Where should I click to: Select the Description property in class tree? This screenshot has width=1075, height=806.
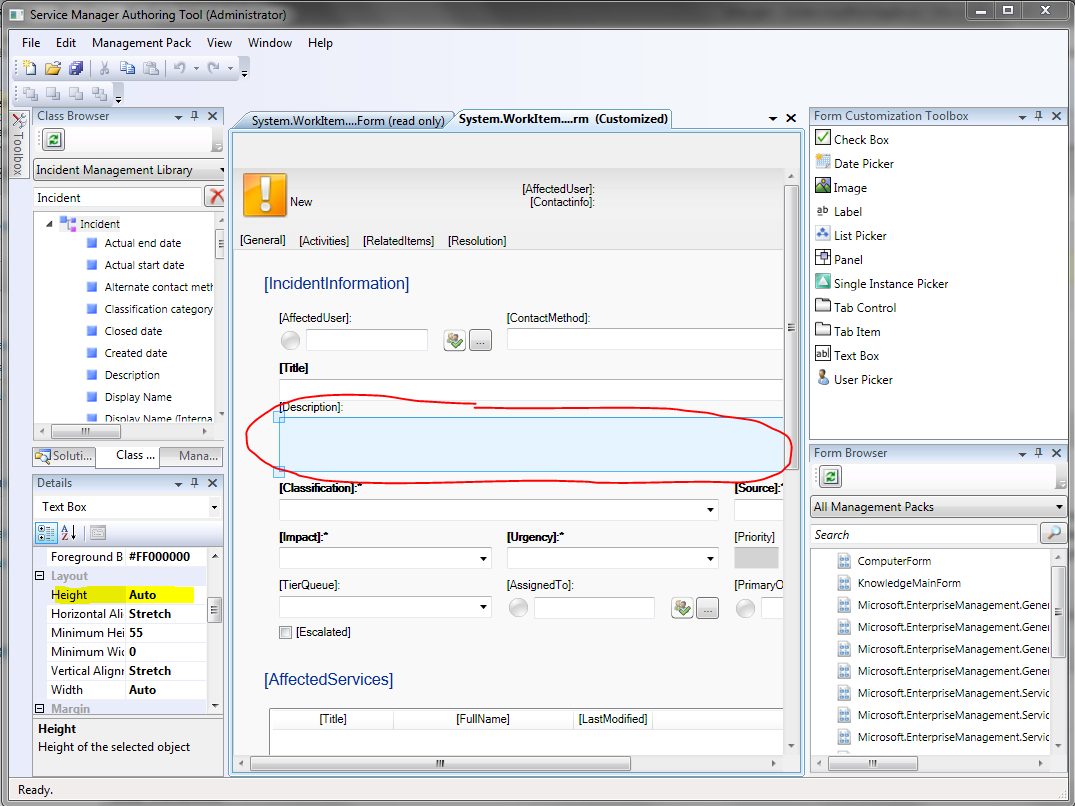132,375
